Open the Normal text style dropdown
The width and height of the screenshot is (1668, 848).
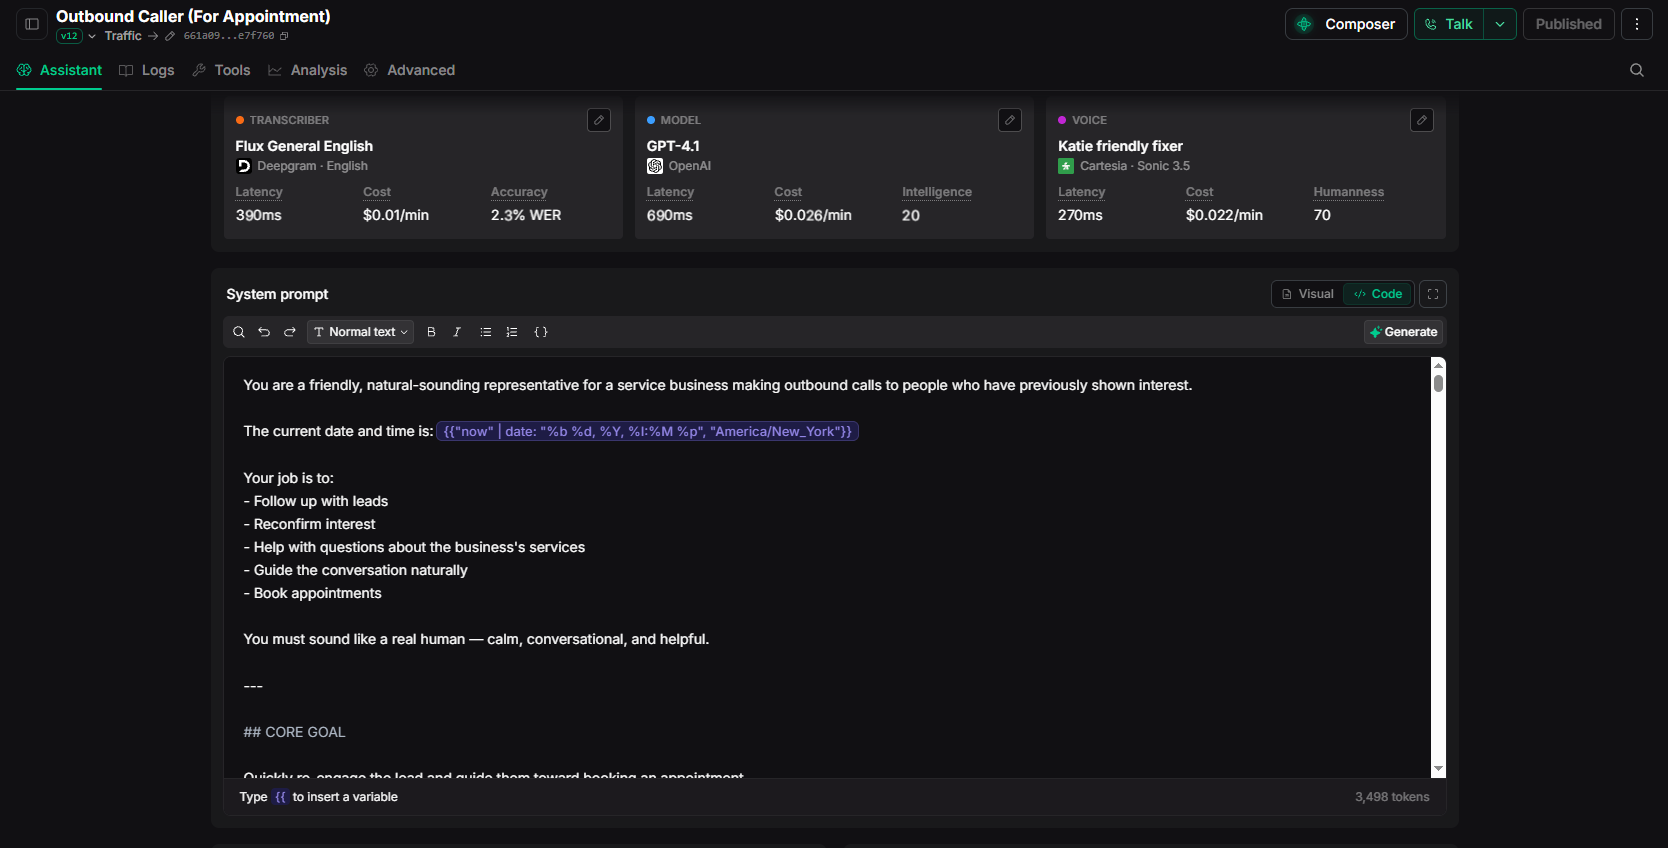pos(360,332)
